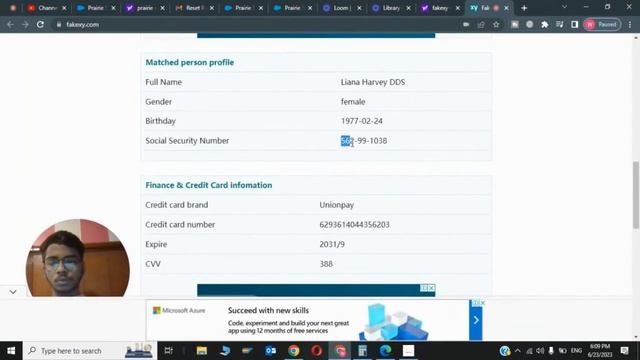Open a new browser tab
This screenshot has width=640, height=360.
[x=524, y=8]
